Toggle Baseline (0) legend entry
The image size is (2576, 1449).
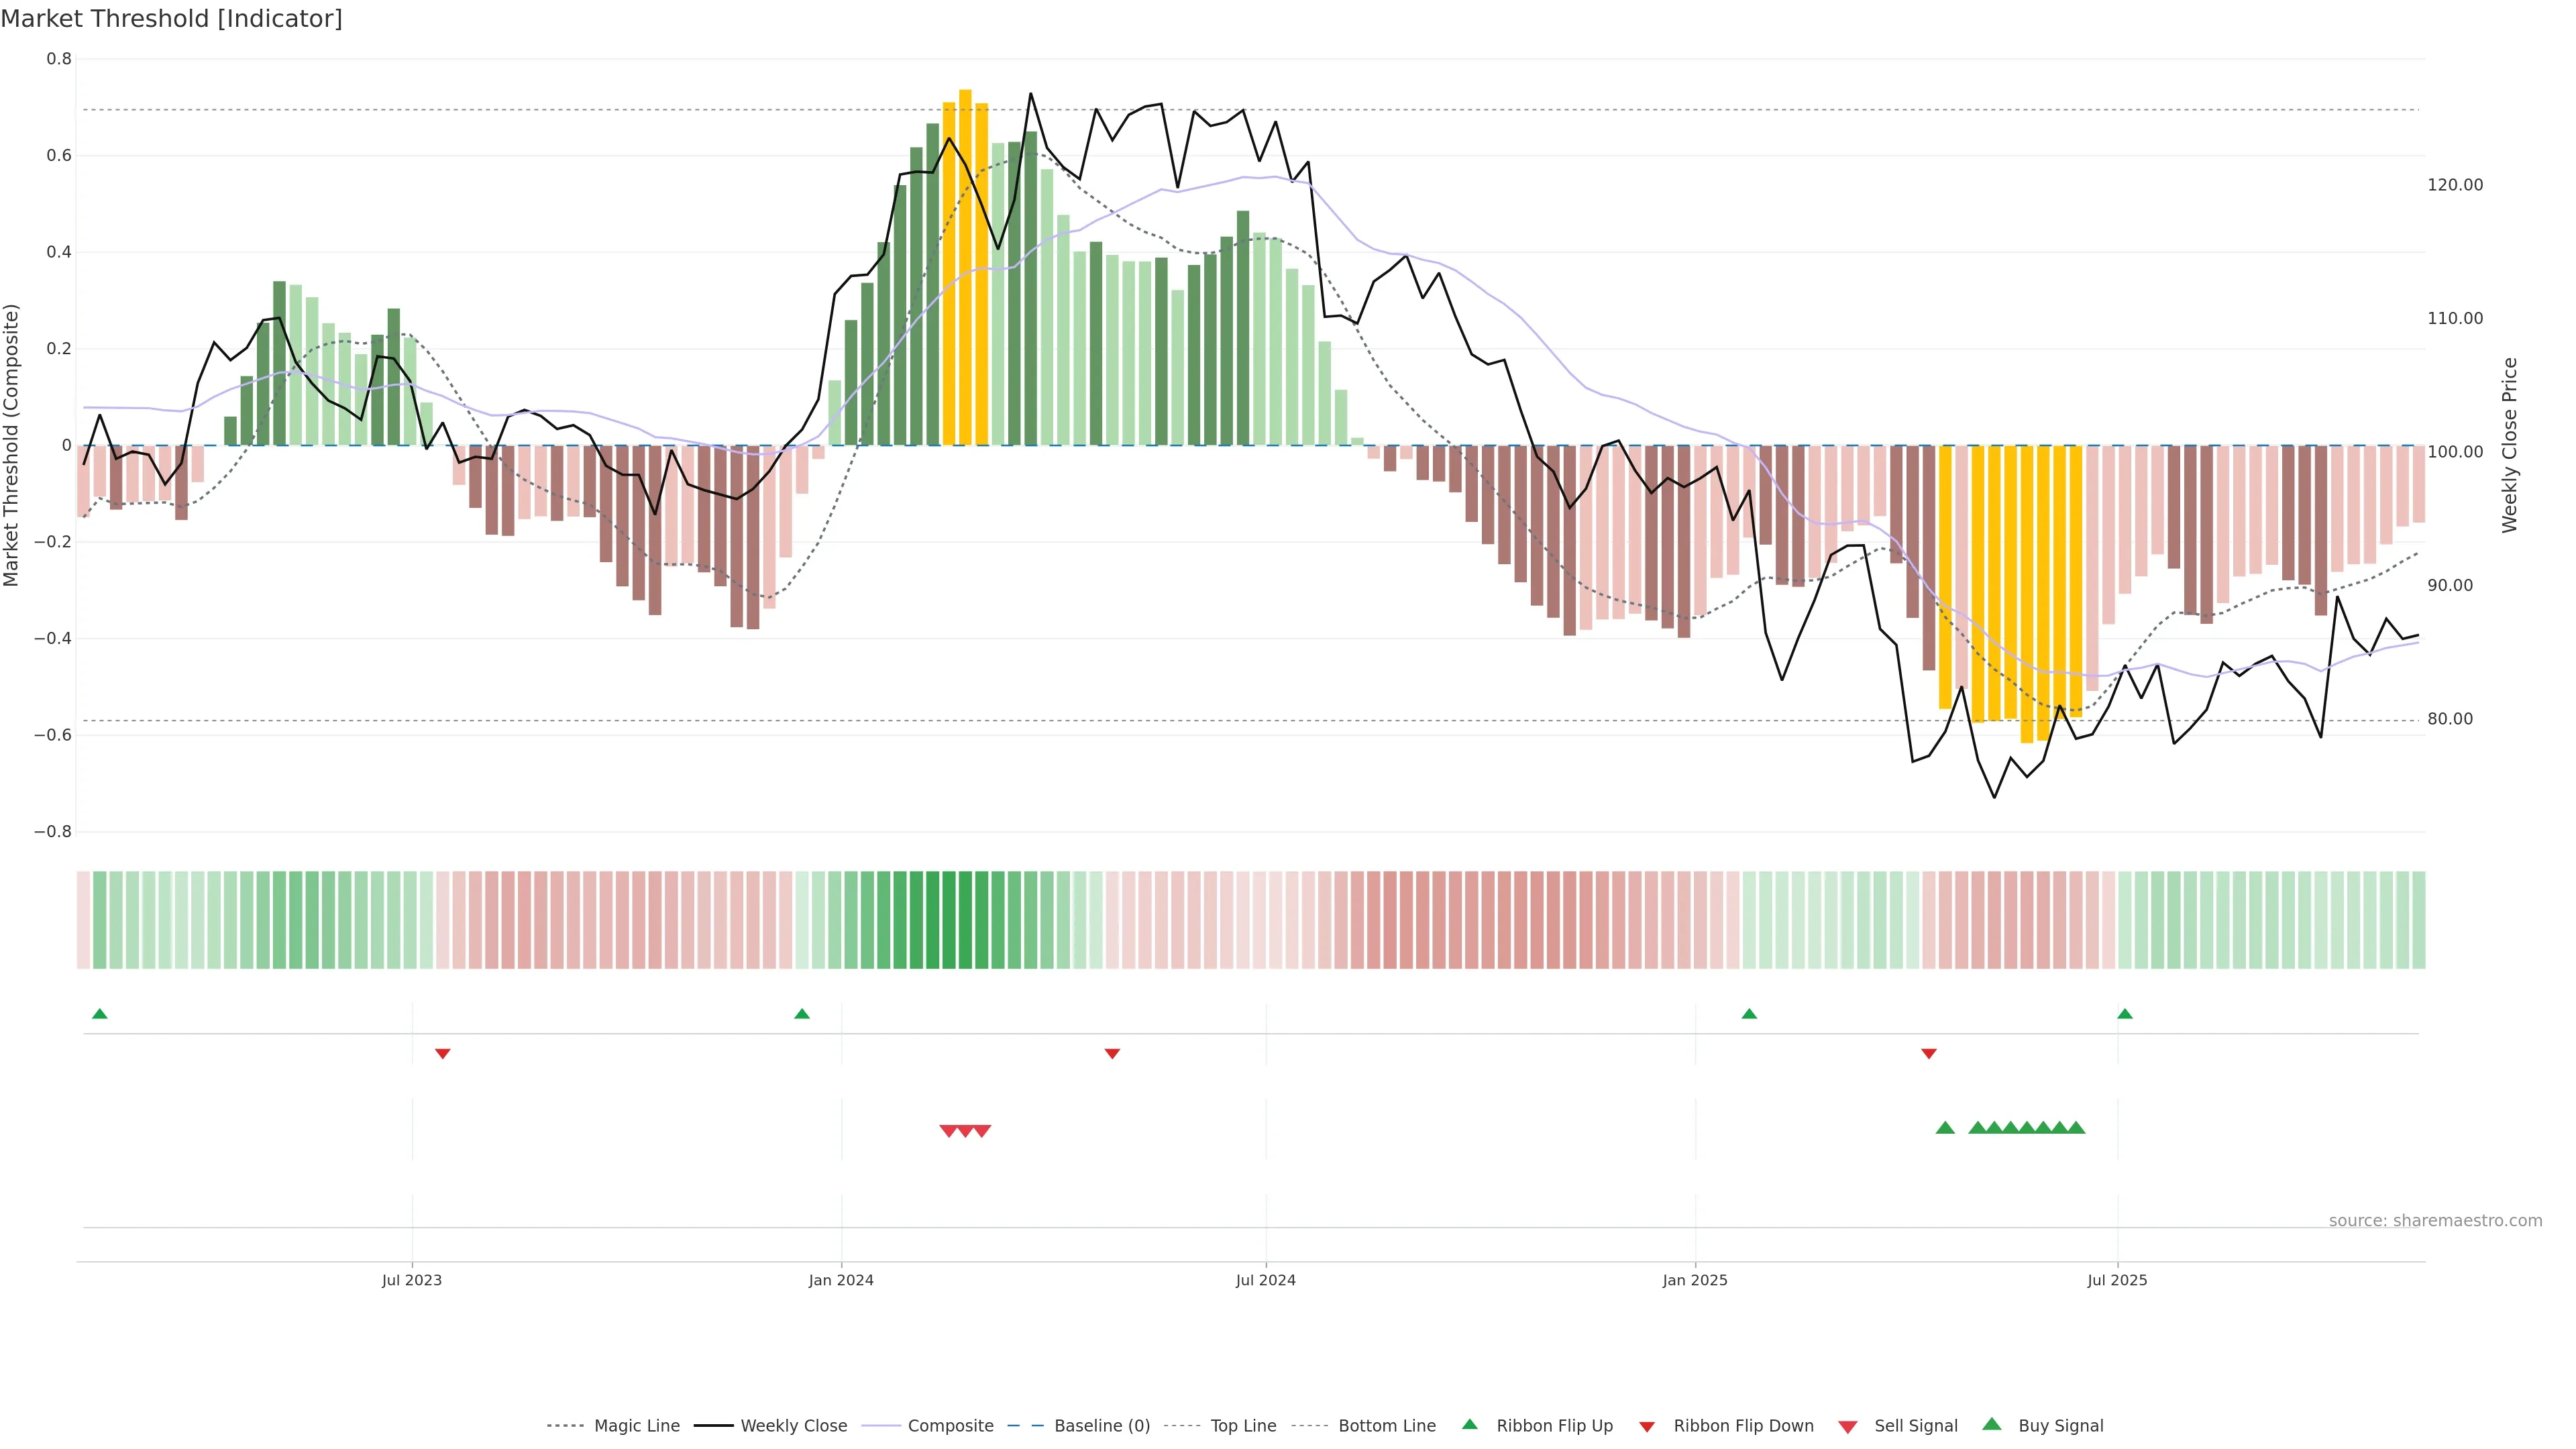[1101, 1426]
